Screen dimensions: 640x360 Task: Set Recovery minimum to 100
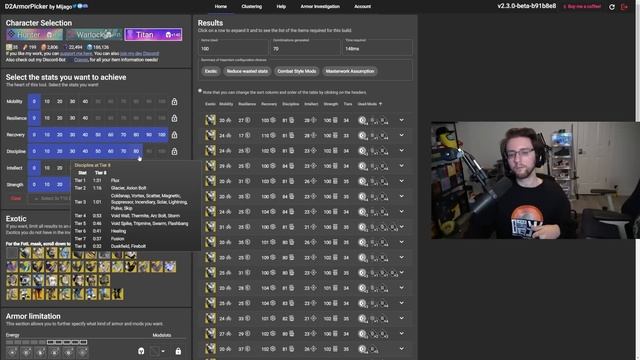[x=162, y=135]
